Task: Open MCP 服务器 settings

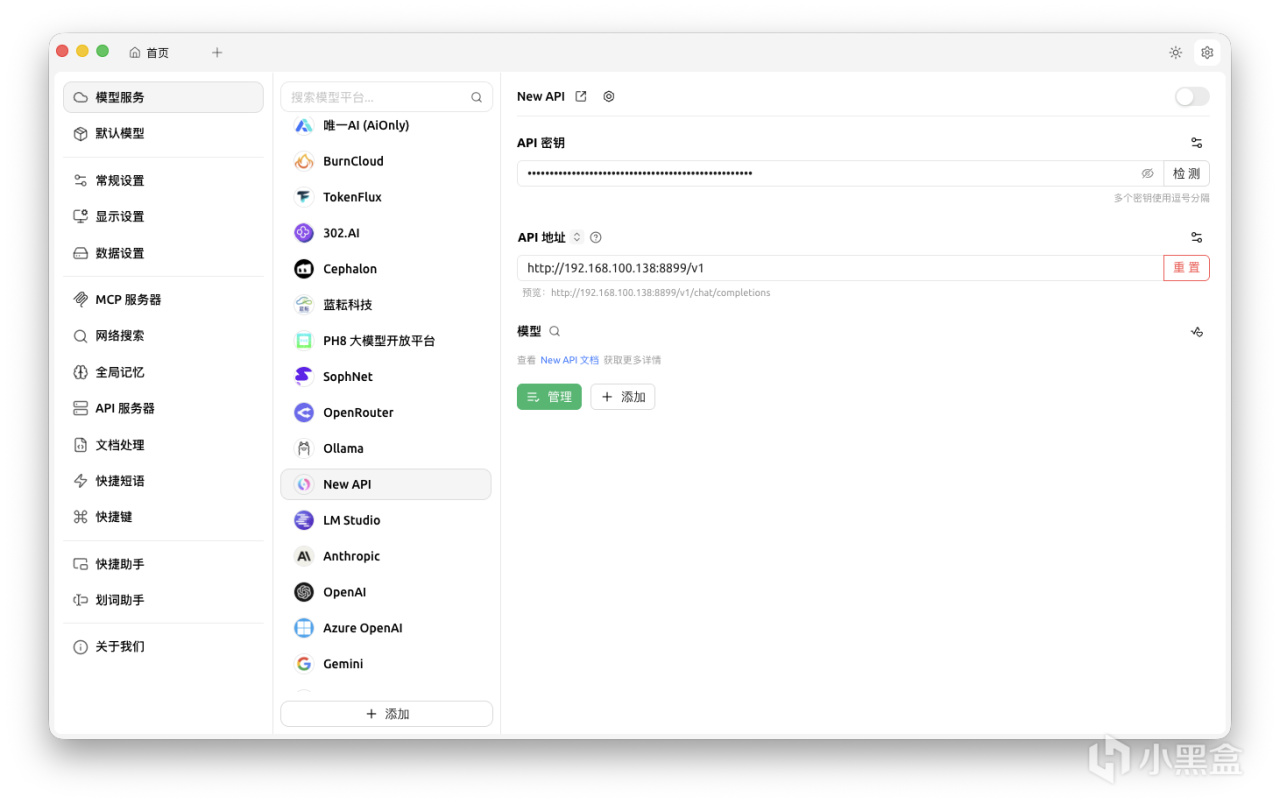Action: (163, 299)
